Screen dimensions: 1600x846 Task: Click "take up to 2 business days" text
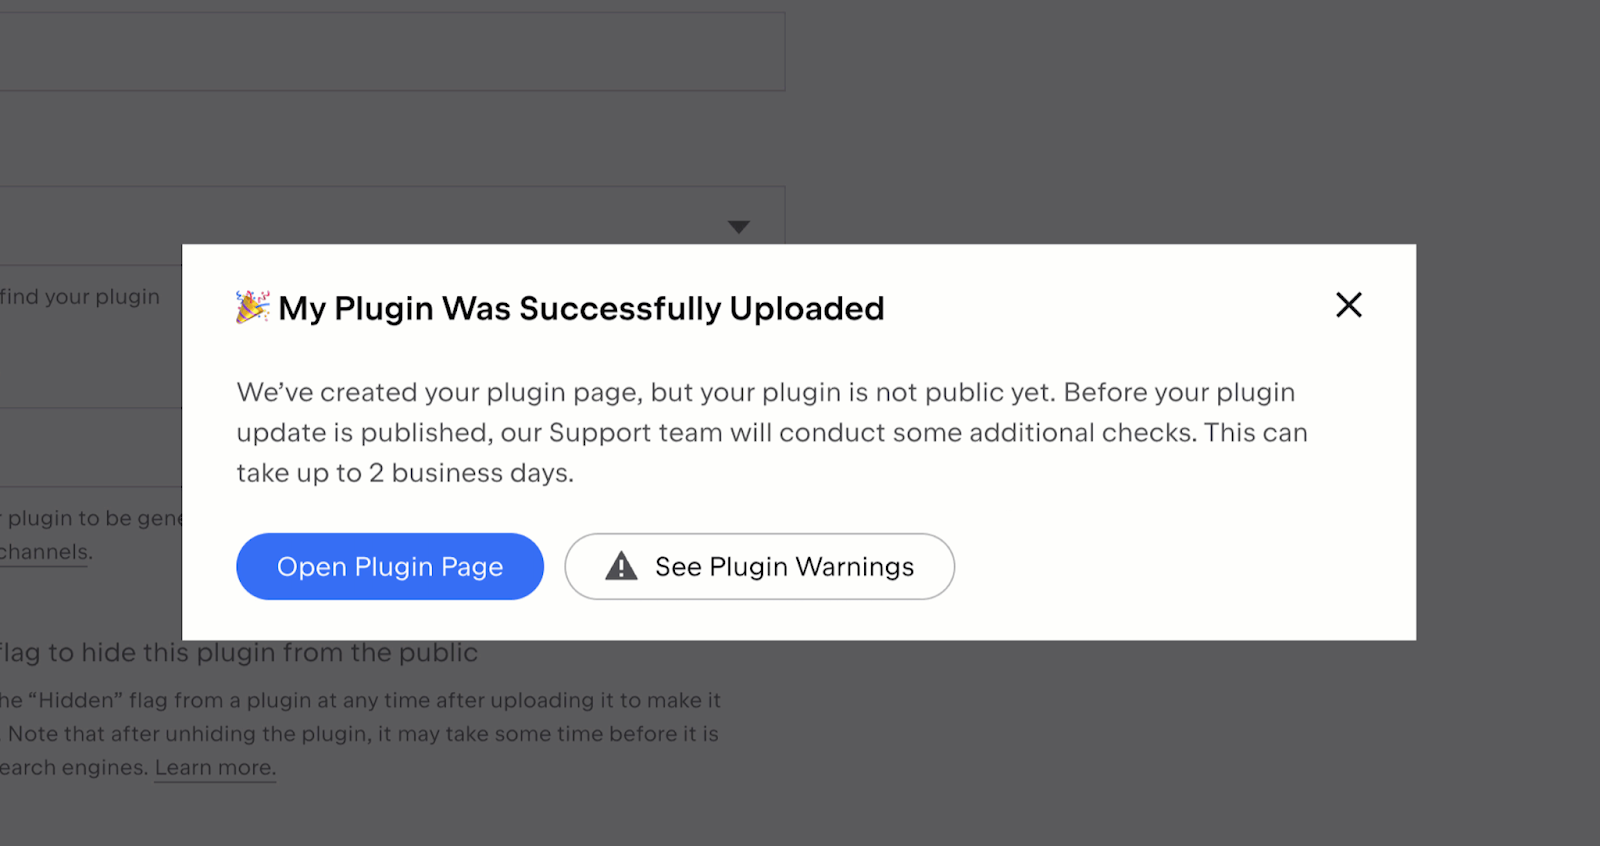405,473
